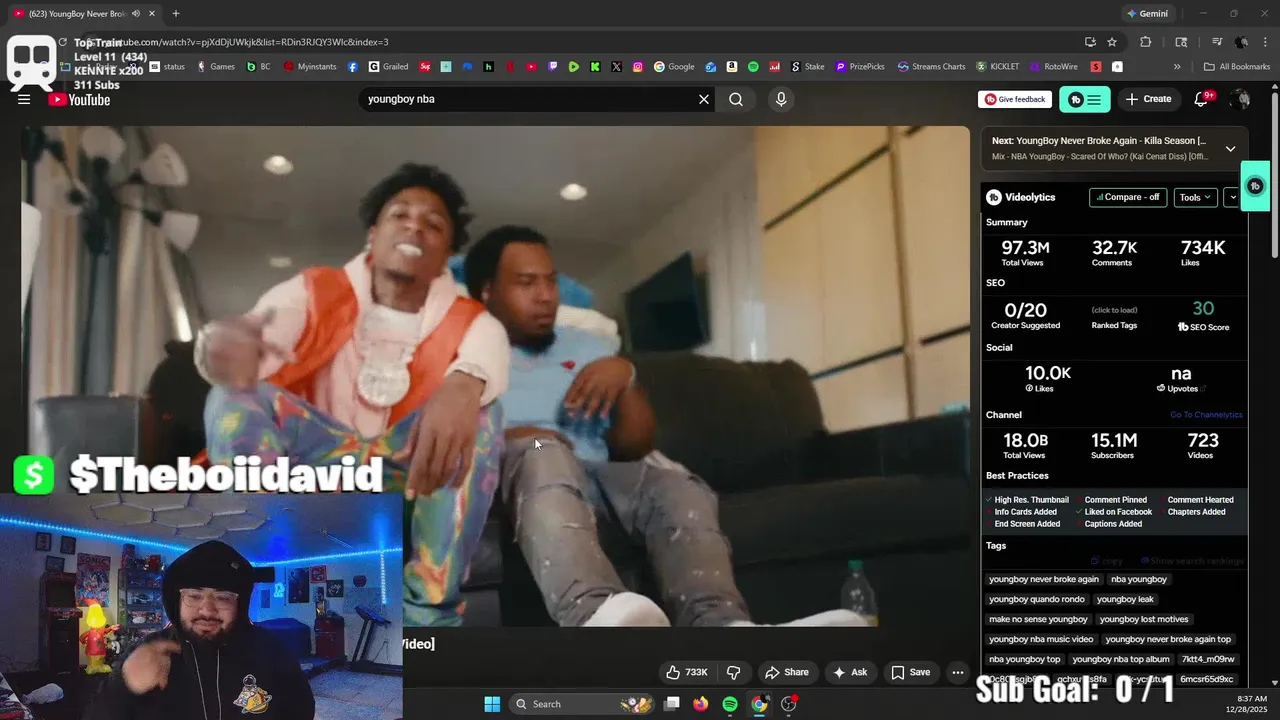The image size is (1280, 720).
Task: Open the RotoWire bookmark
Action: [1053, 67]
